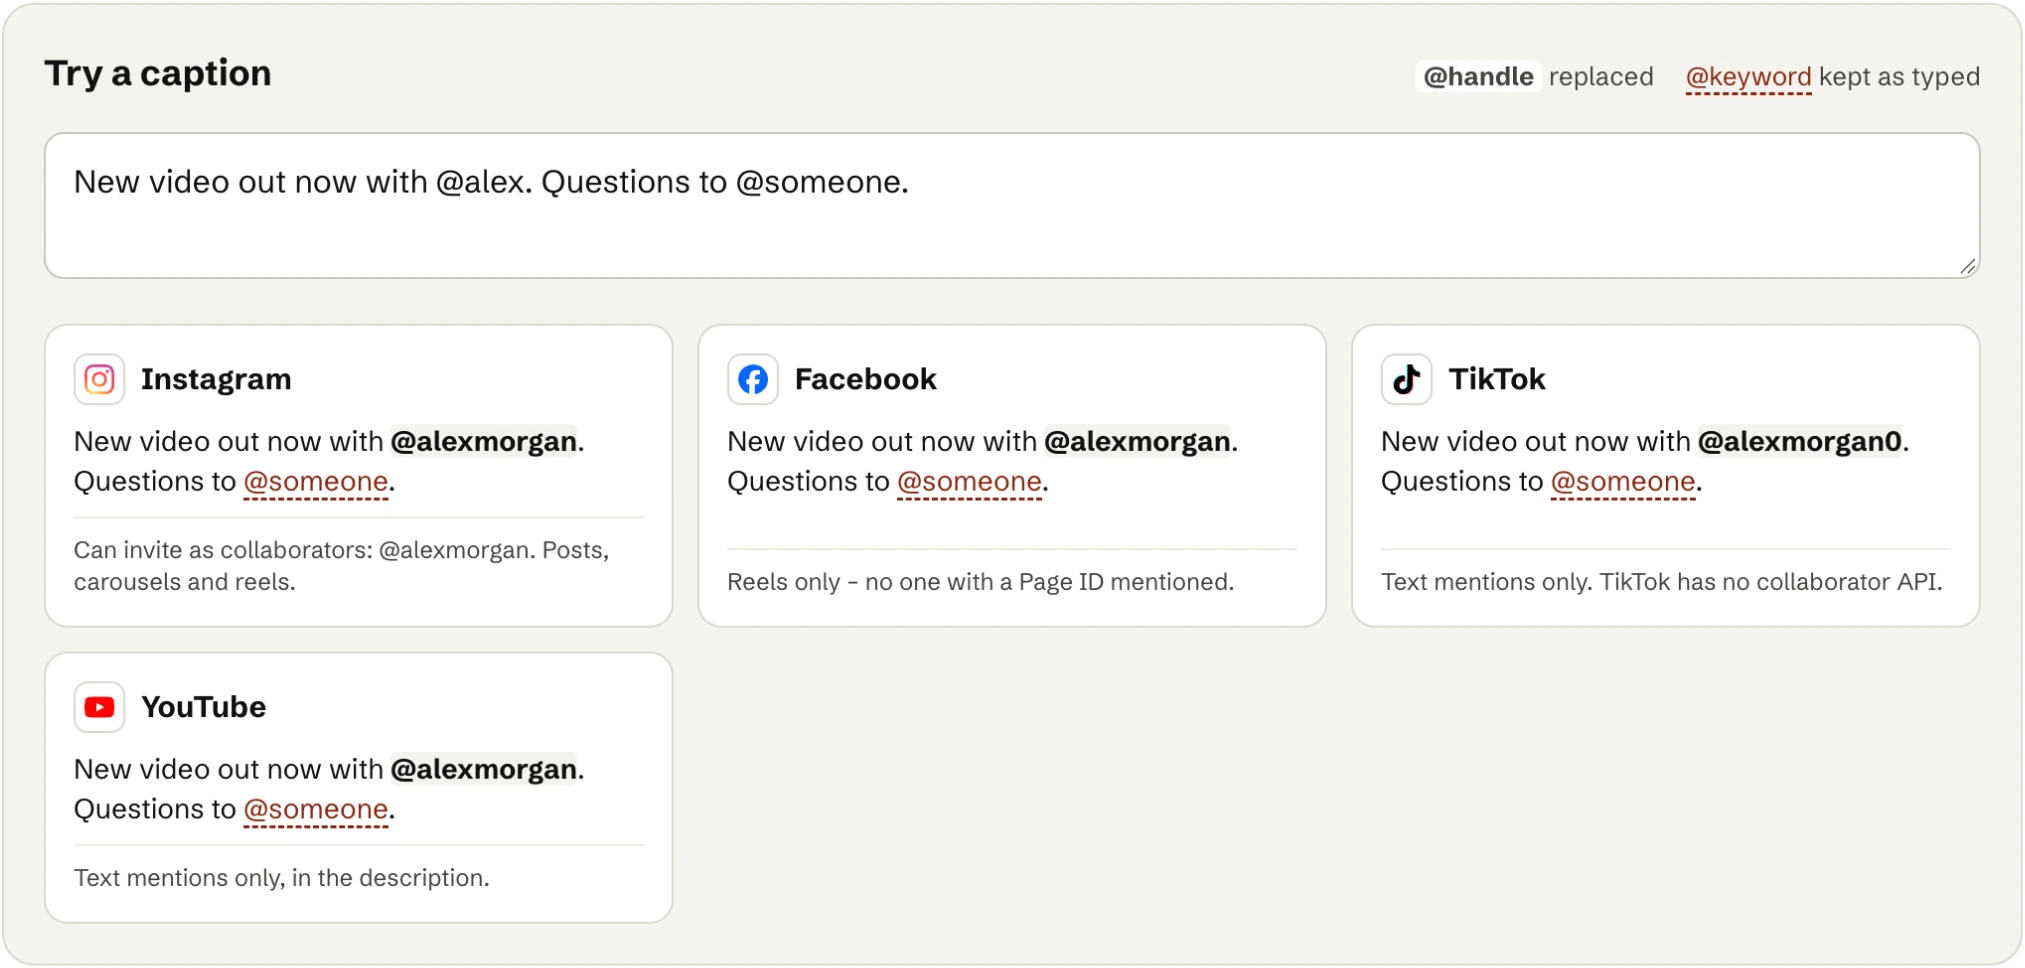Click the "Reels only" Facebook note
2025x968 pixels.
(981, 582)
